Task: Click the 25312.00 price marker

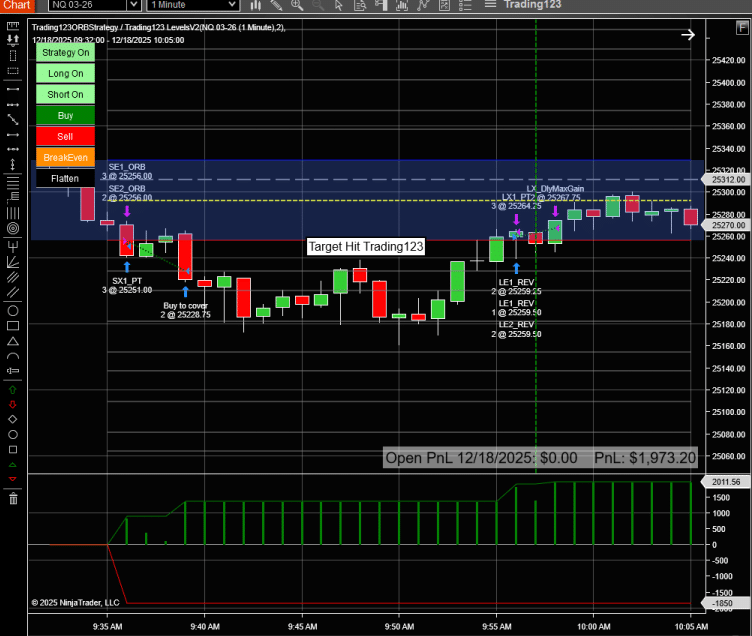Action: (x=727, y=179)
